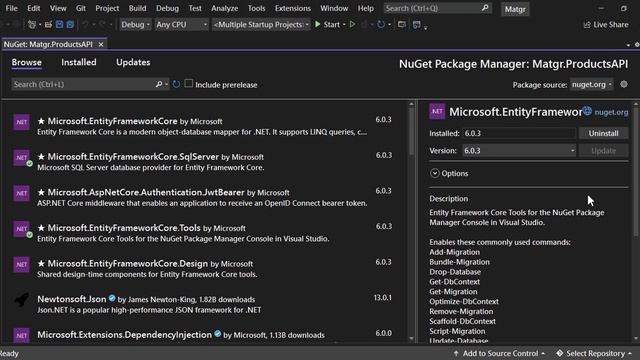Click the Uninstall button
Viewport: 640px width, 360px height.
[x=603, y=133]
